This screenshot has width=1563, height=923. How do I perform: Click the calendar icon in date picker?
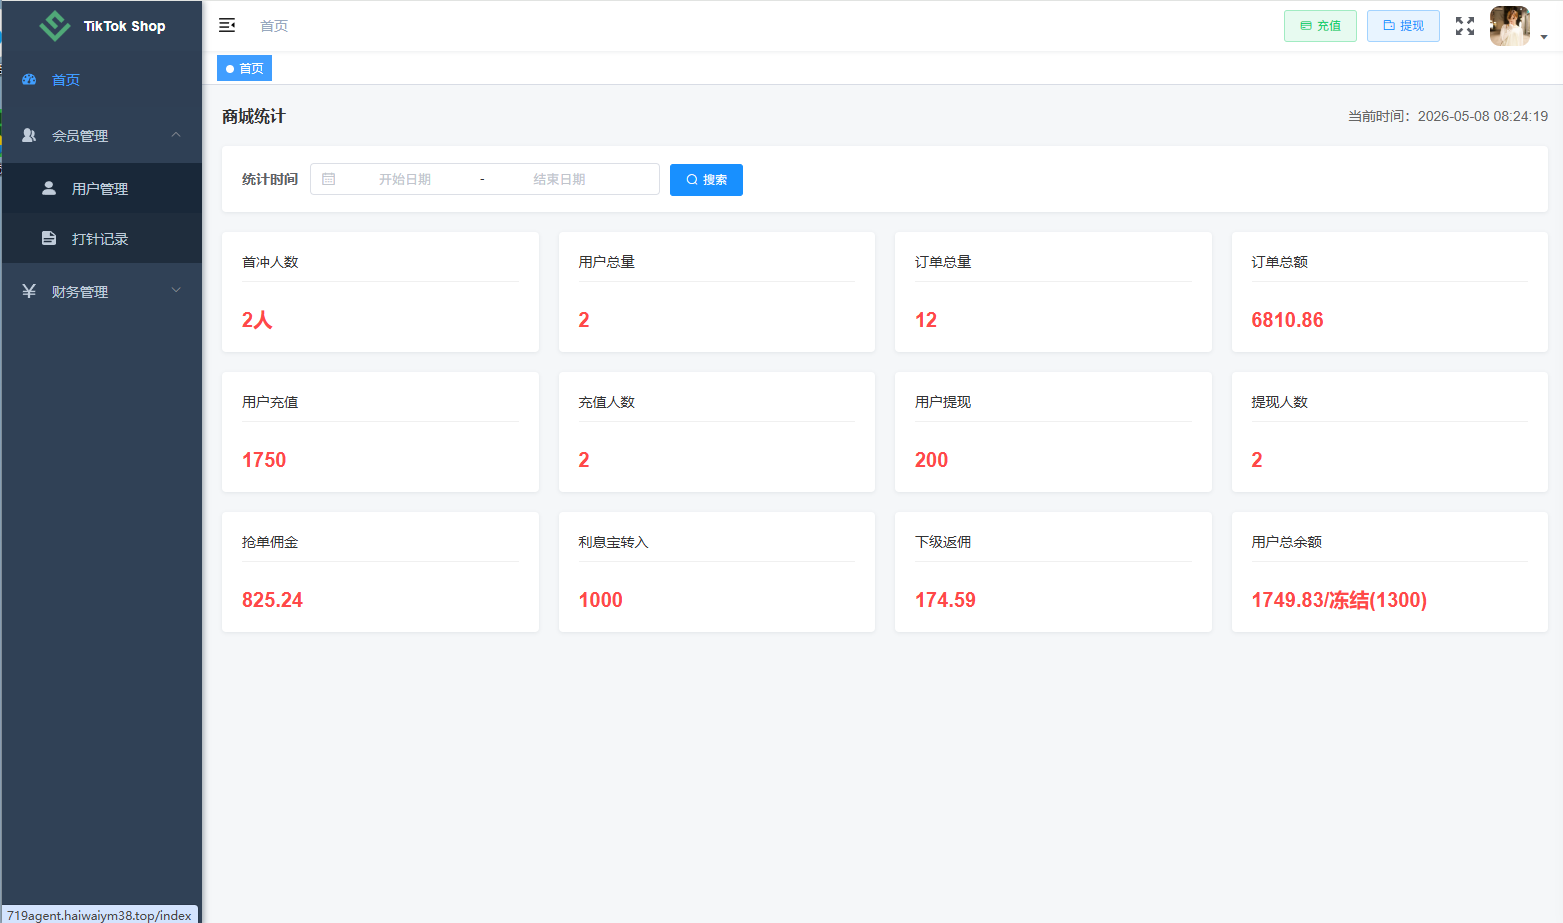coord(328,179)
